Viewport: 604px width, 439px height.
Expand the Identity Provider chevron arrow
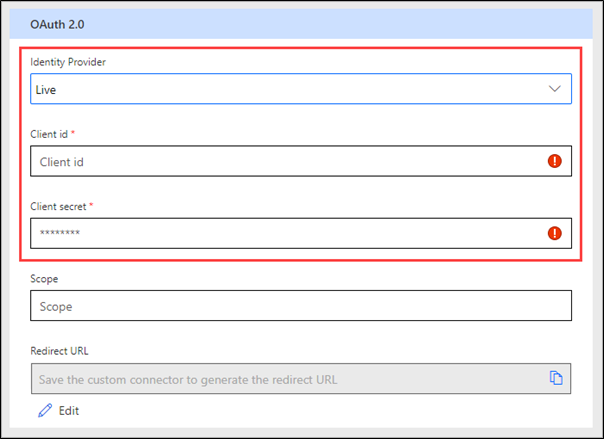554,89
